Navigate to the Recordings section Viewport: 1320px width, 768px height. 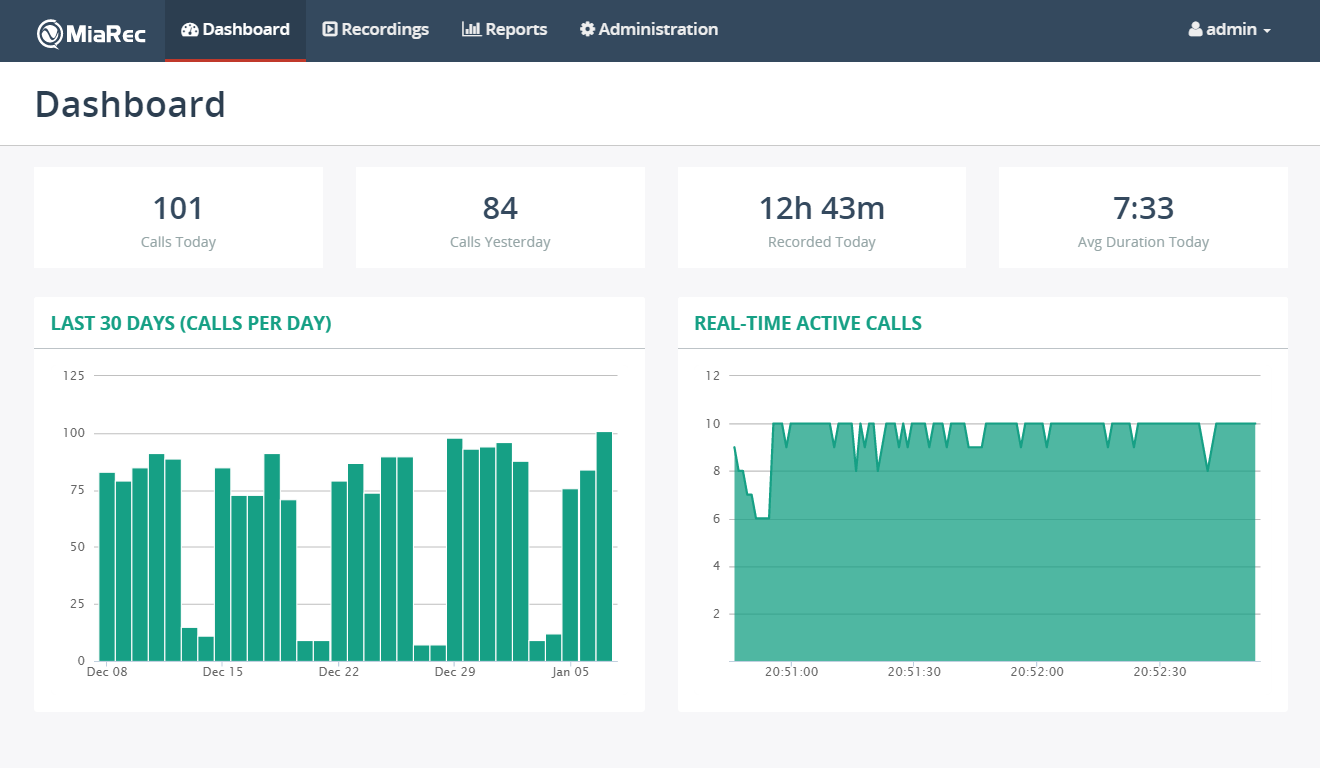(376, 29)
